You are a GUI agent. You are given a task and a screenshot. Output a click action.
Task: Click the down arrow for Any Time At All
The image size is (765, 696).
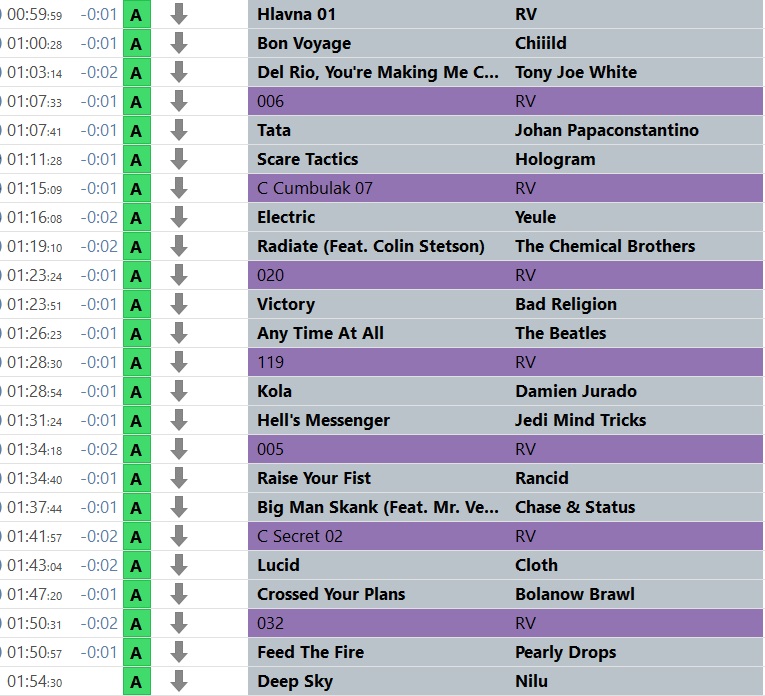click(x=179, y=334)
